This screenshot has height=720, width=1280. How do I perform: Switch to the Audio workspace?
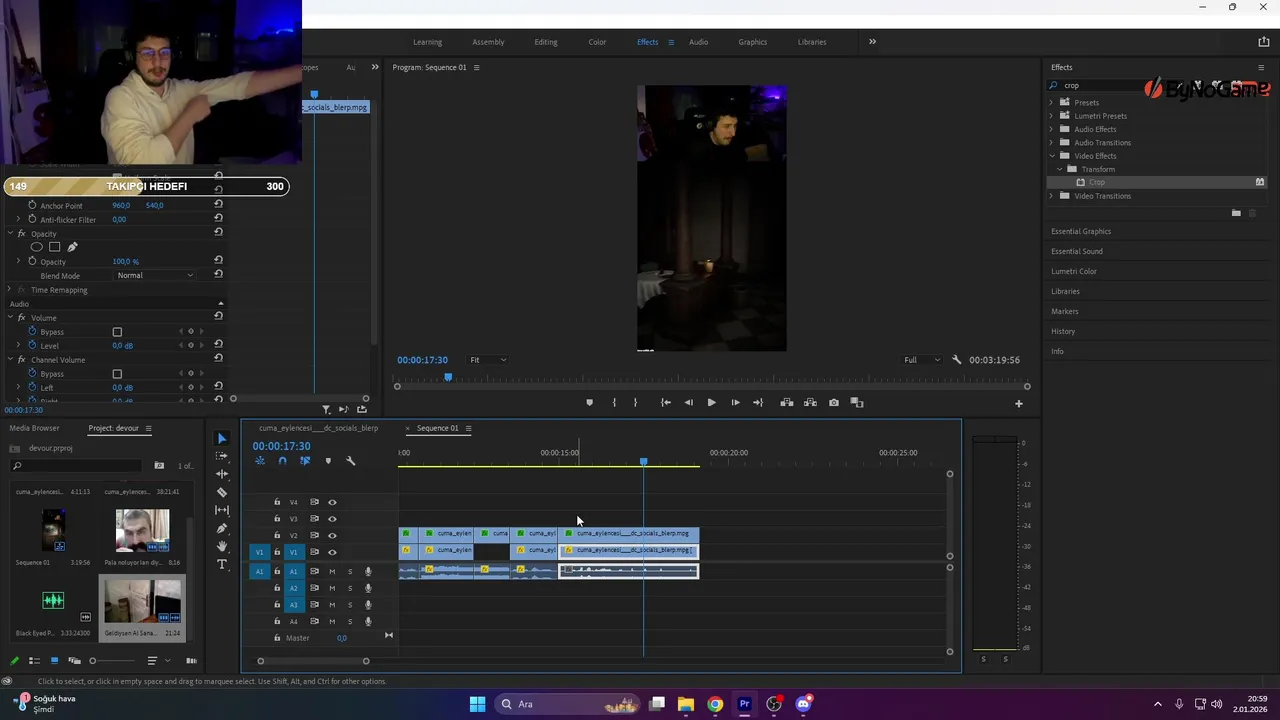698,42
